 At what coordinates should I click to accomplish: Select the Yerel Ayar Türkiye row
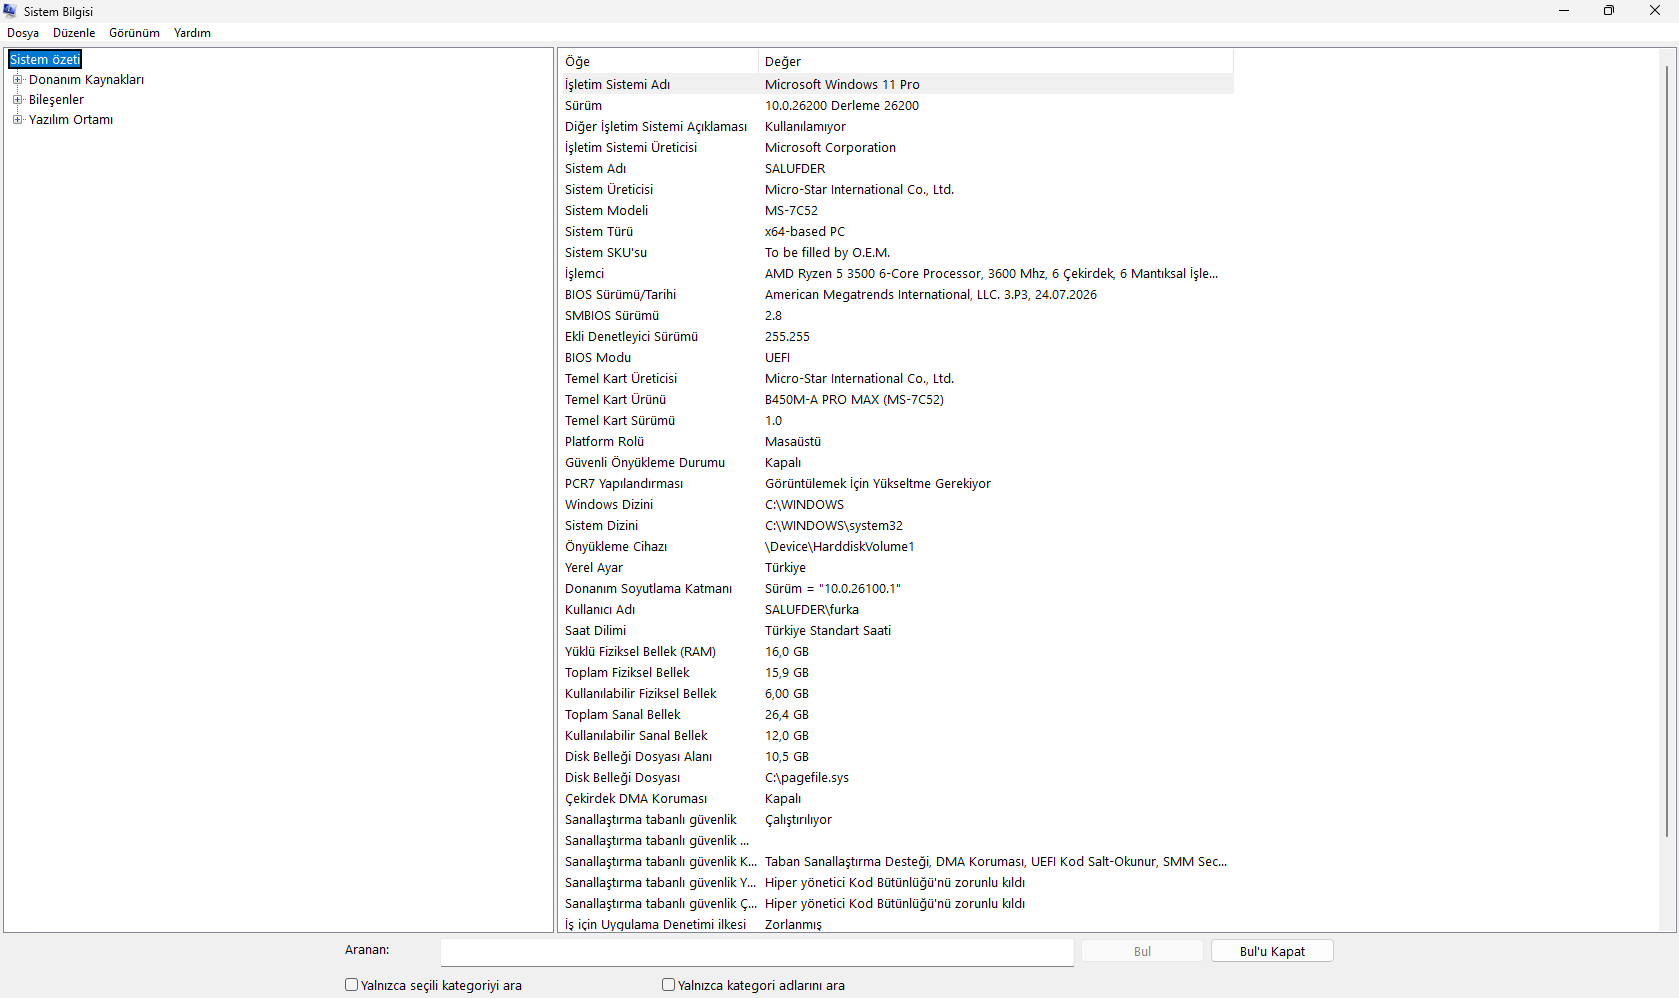(x=896, y=568)
